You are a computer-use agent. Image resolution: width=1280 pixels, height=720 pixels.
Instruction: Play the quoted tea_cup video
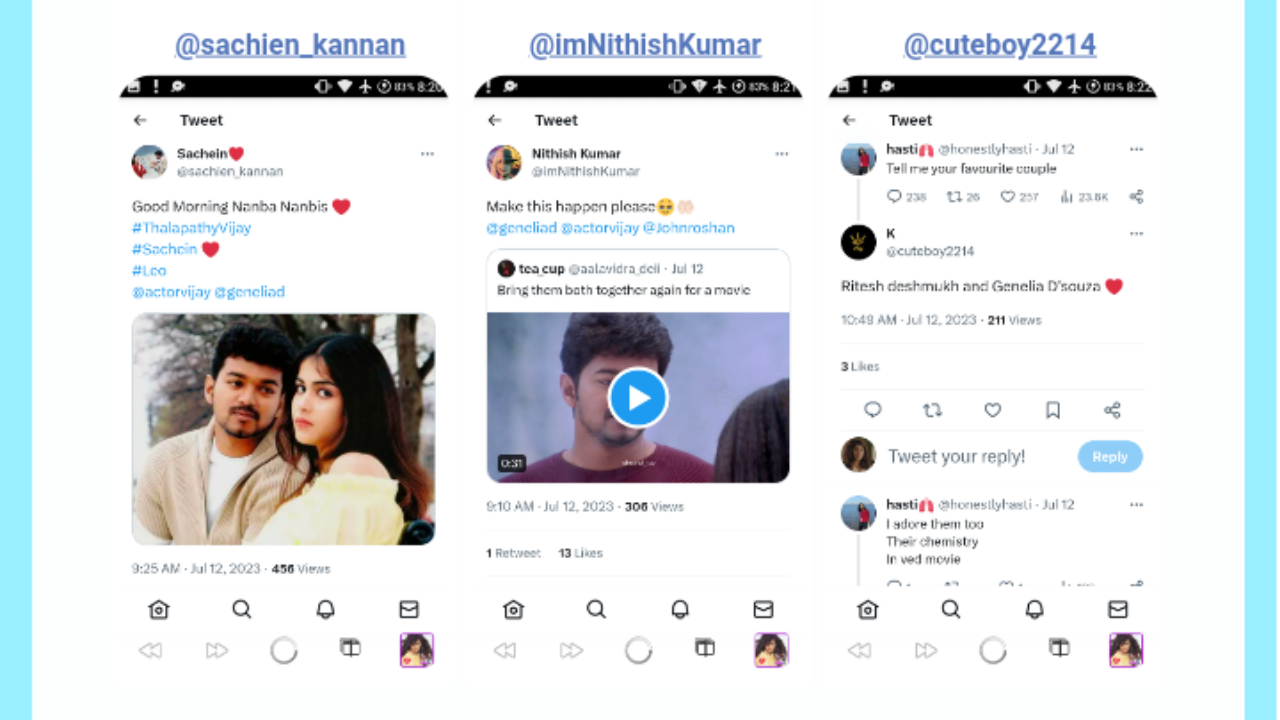click(637, 398)
